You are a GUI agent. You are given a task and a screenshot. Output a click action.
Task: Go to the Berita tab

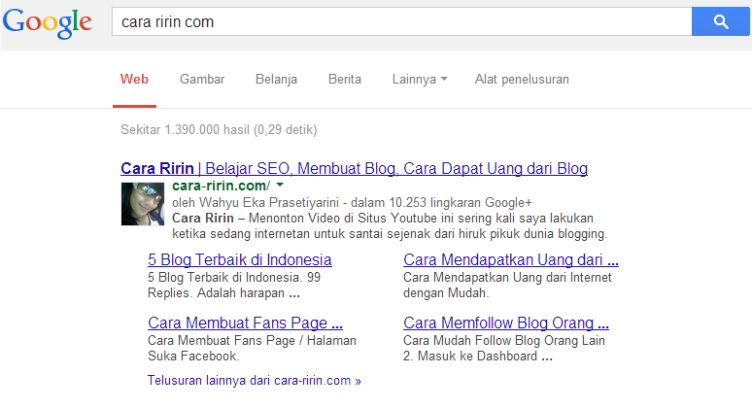coord(344,79)
